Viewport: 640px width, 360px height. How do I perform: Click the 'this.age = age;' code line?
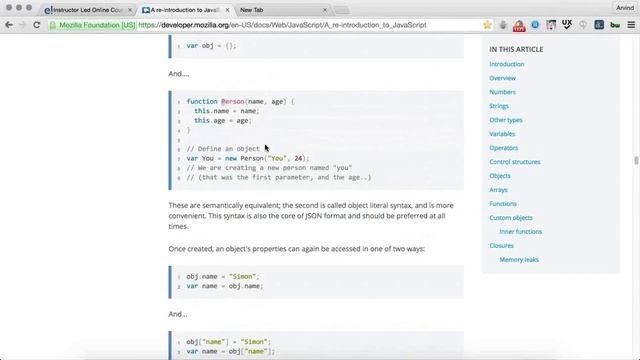[222, 120]
